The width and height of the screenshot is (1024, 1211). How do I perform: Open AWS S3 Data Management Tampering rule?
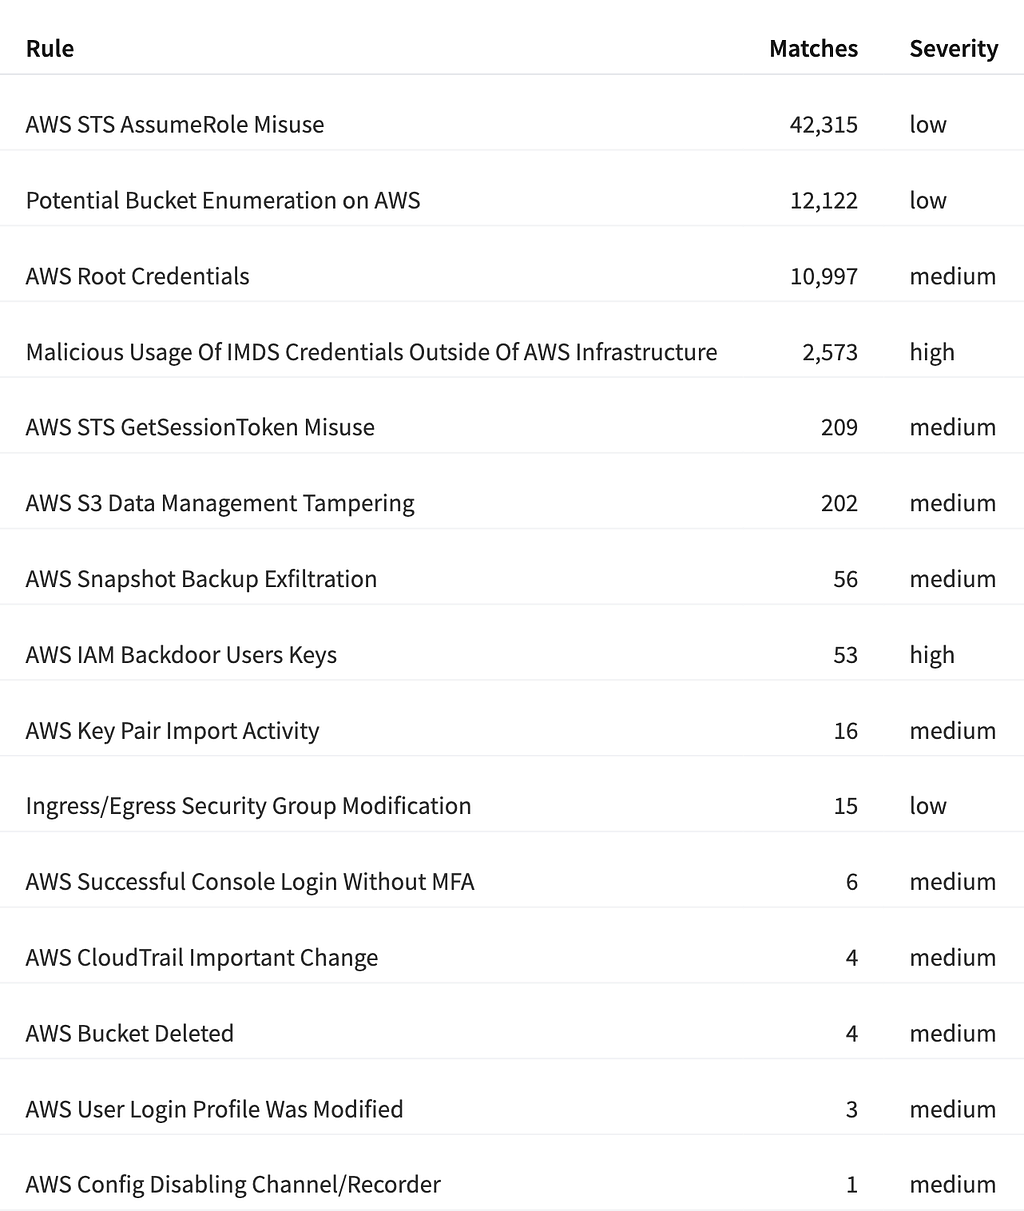pos(220,503)
